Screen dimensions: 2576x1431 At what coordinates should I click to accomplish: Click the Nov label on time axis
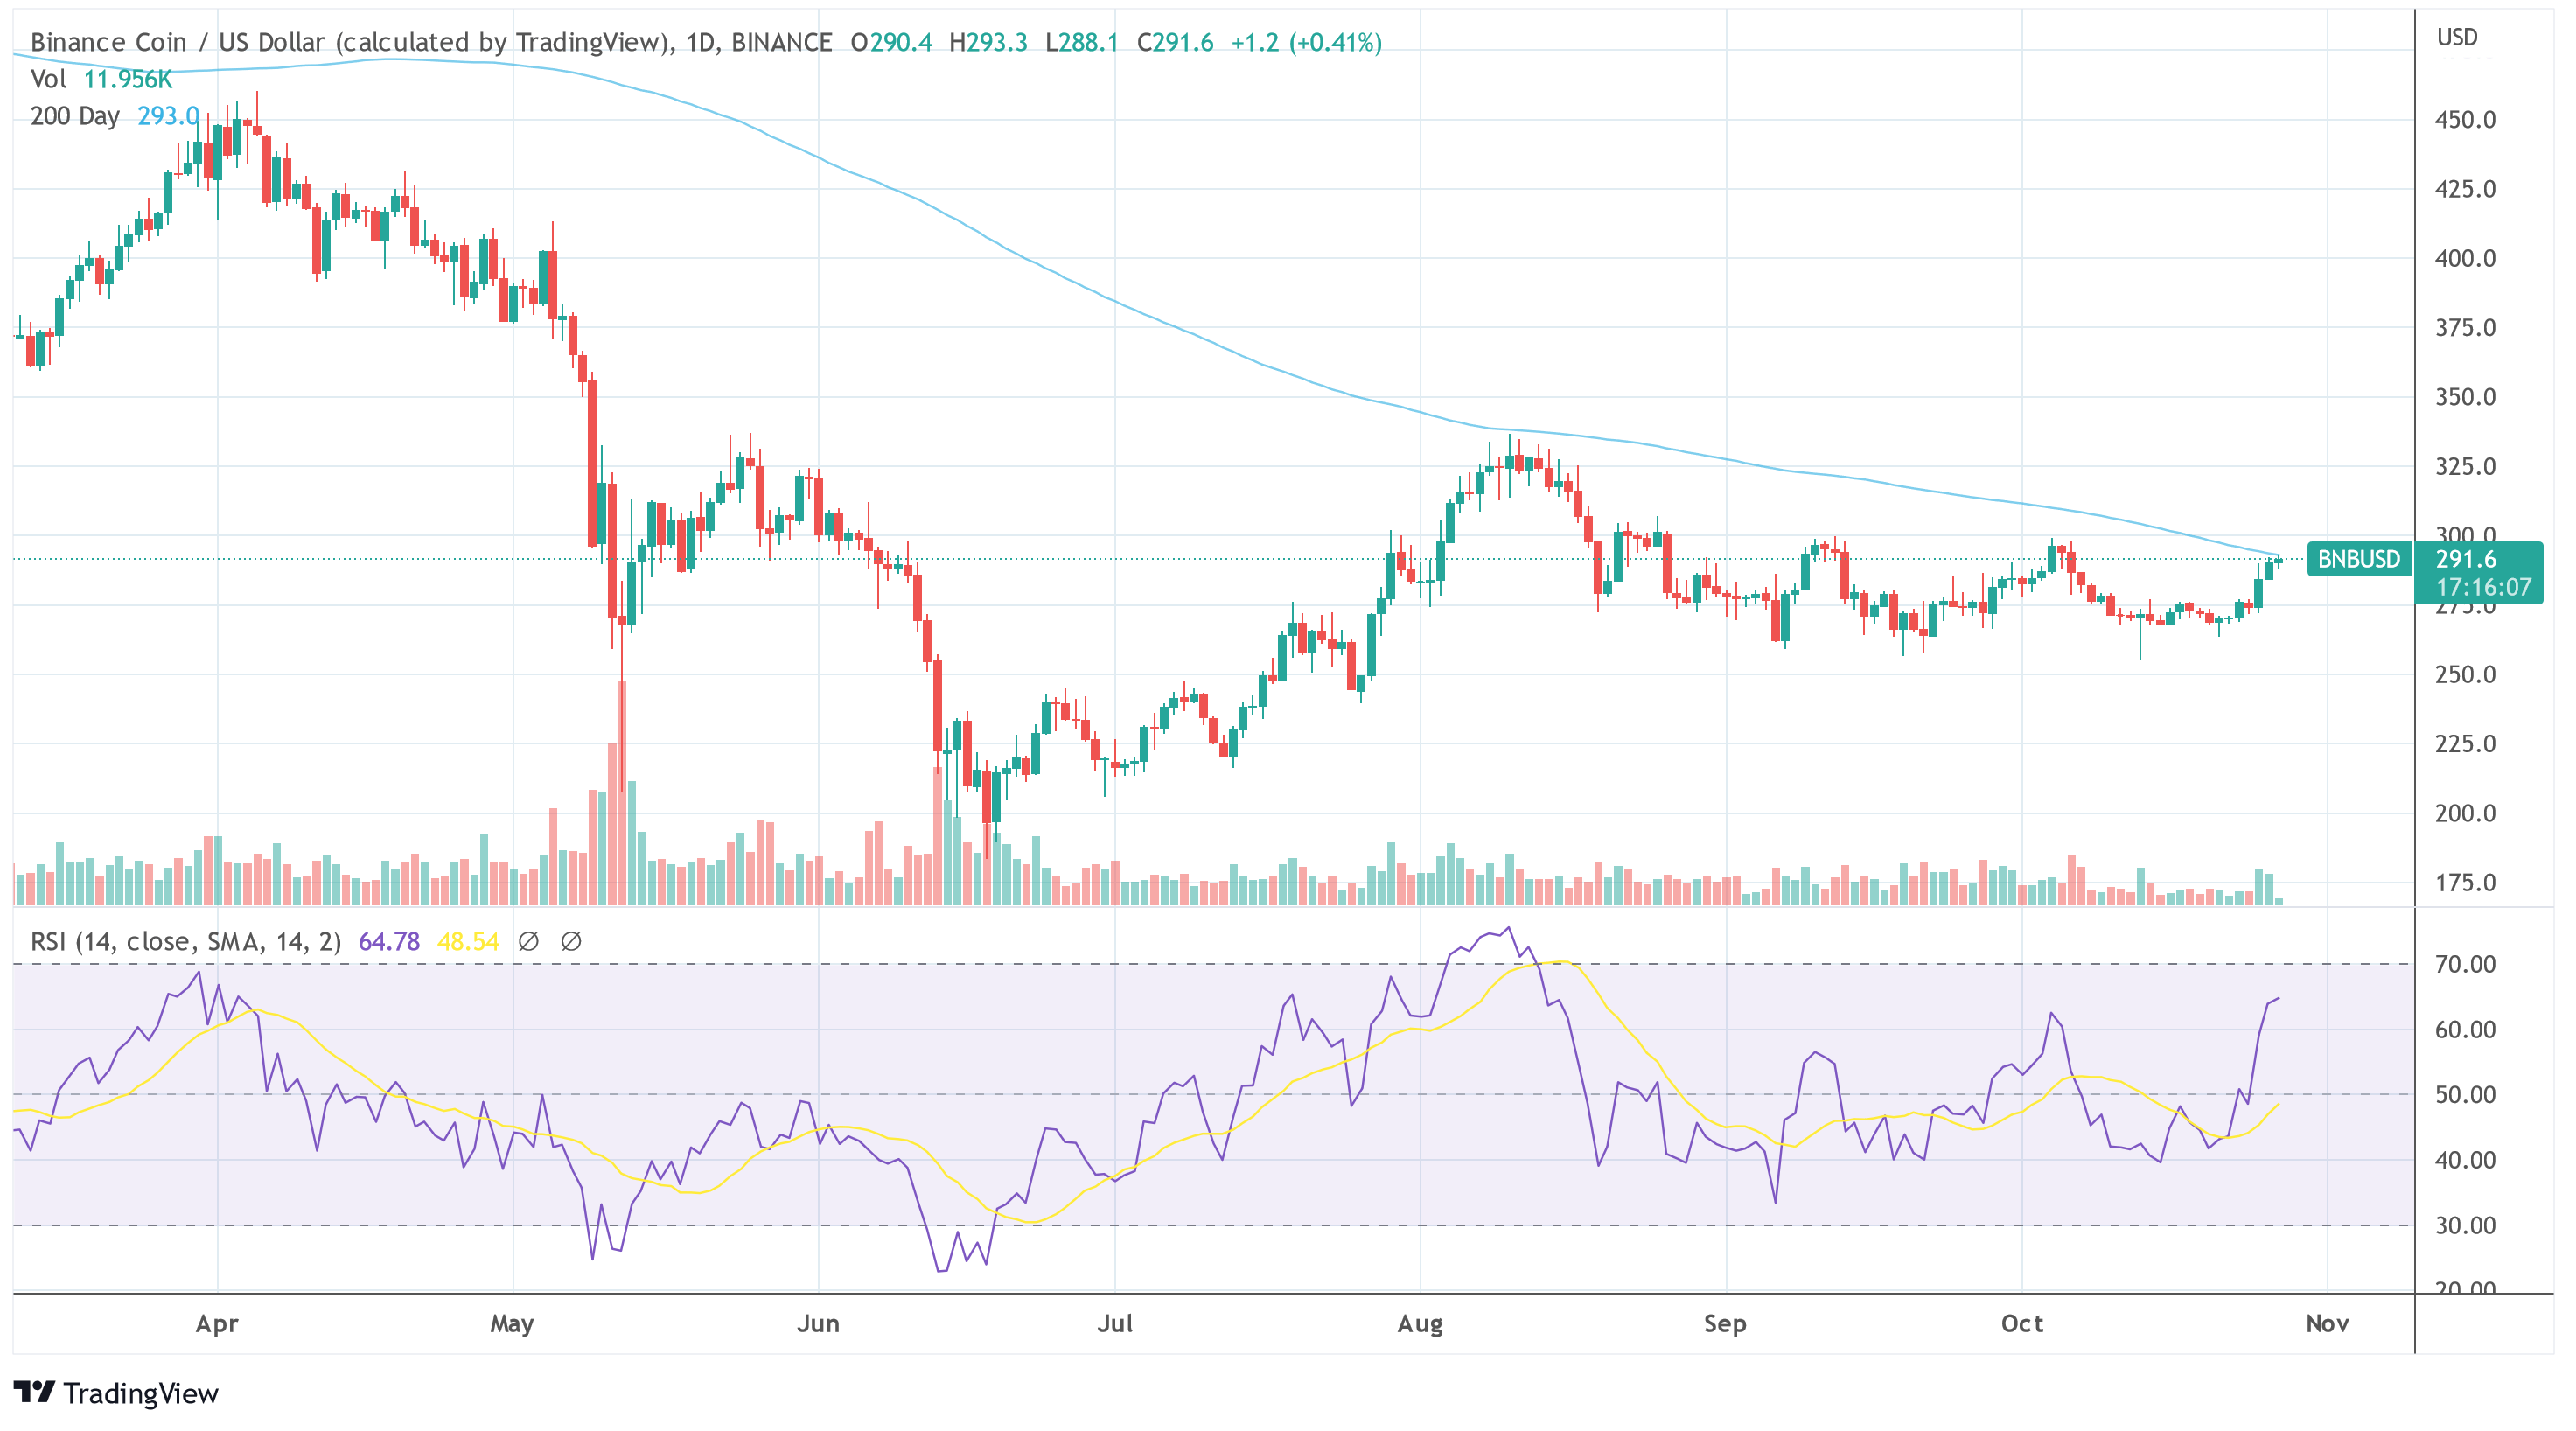pos(2327,1324)
